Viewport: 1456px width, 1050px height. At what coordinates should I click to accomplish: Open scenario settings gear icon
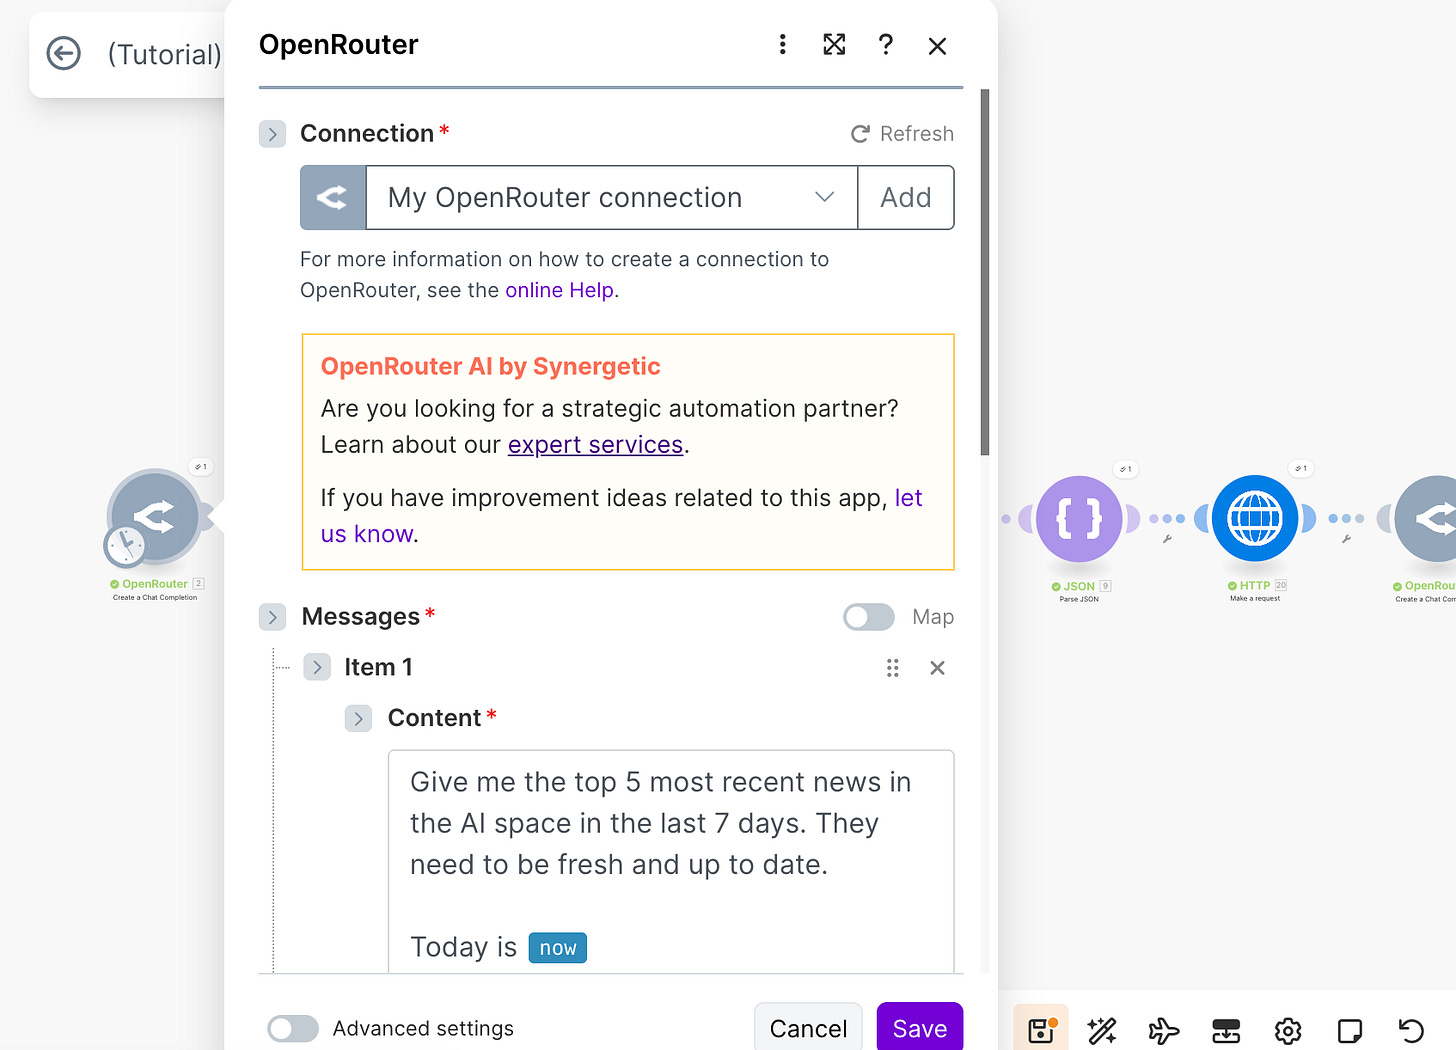1288,1030
